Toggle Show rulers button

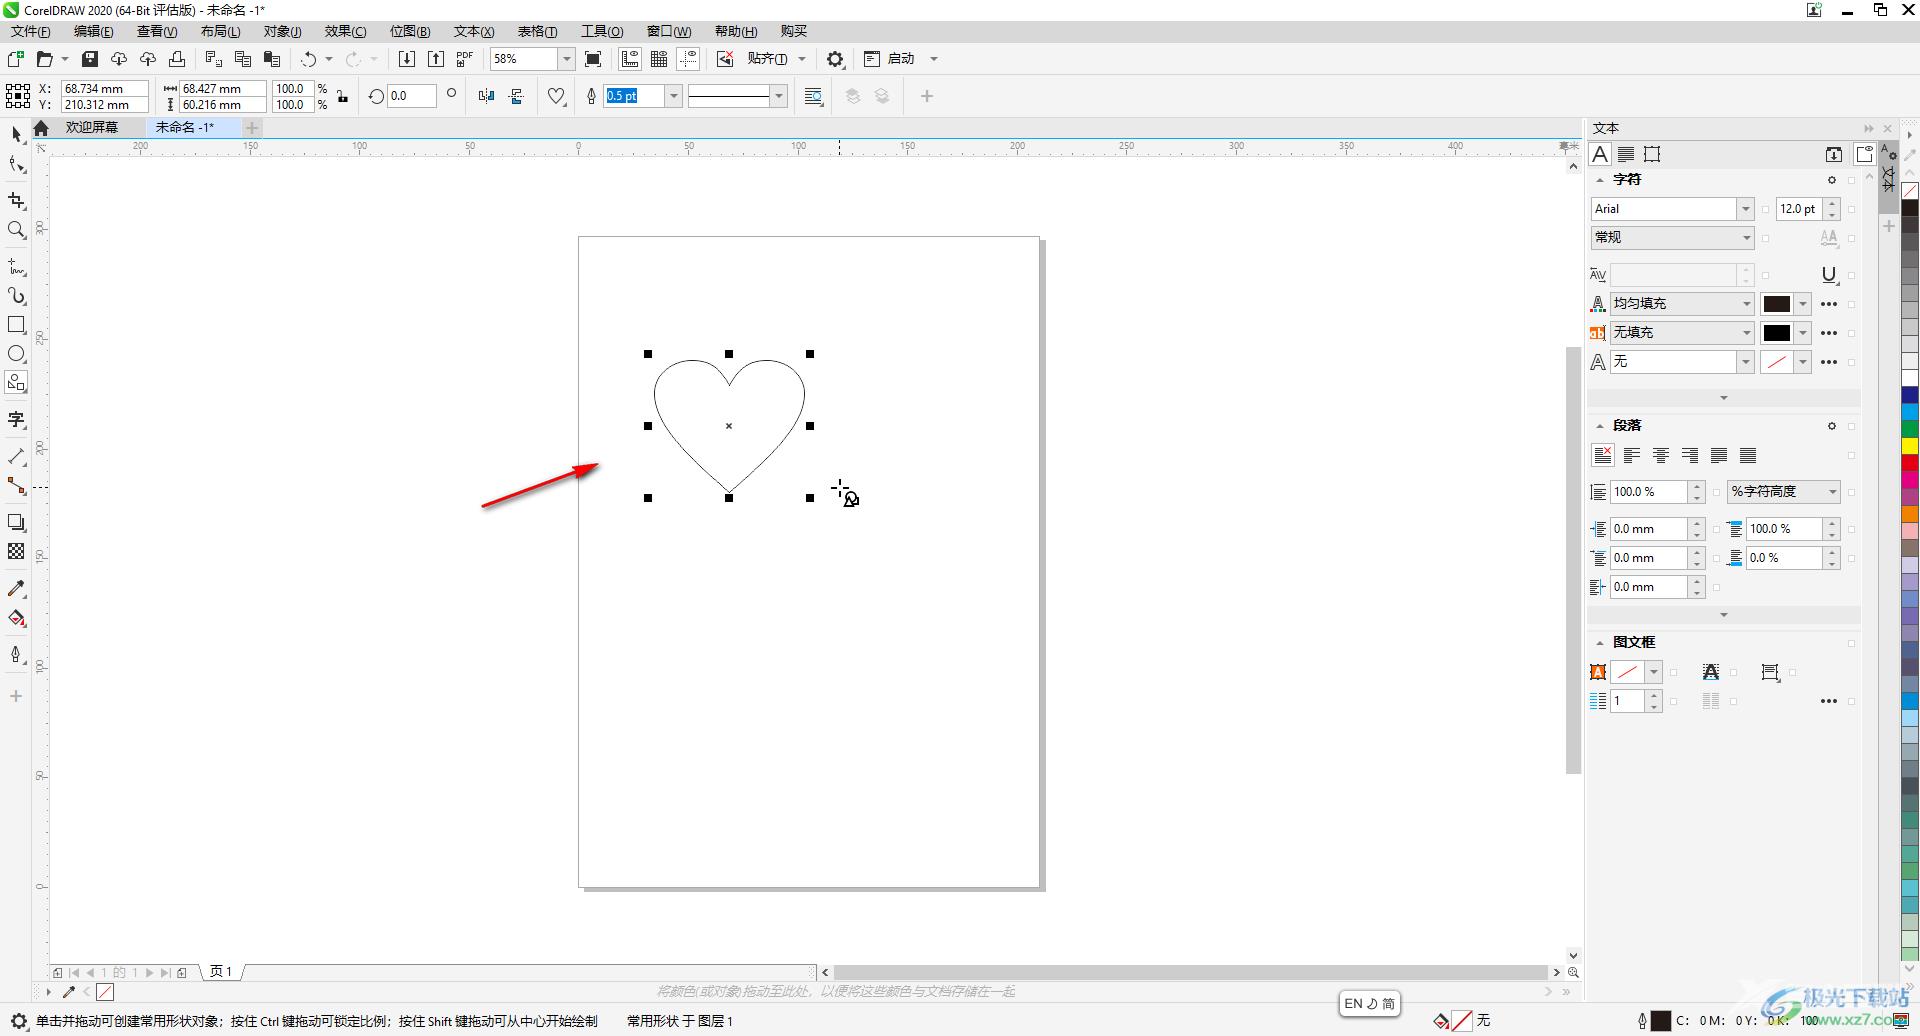point(630,59)
